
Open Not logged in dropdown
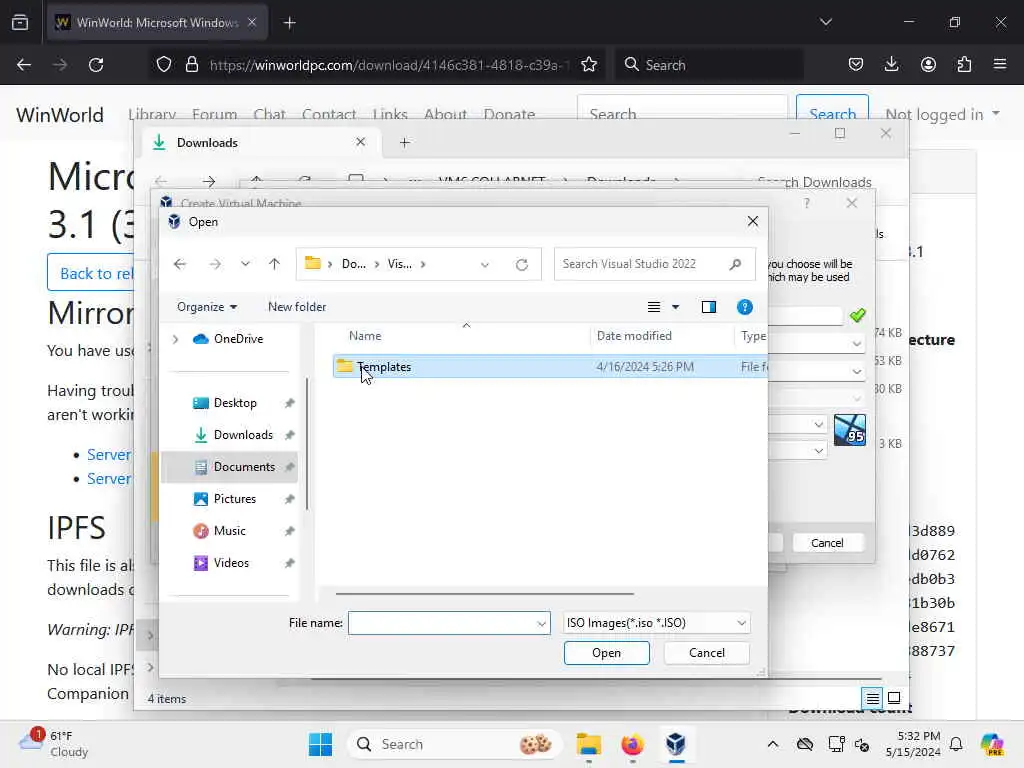[942, 114]
